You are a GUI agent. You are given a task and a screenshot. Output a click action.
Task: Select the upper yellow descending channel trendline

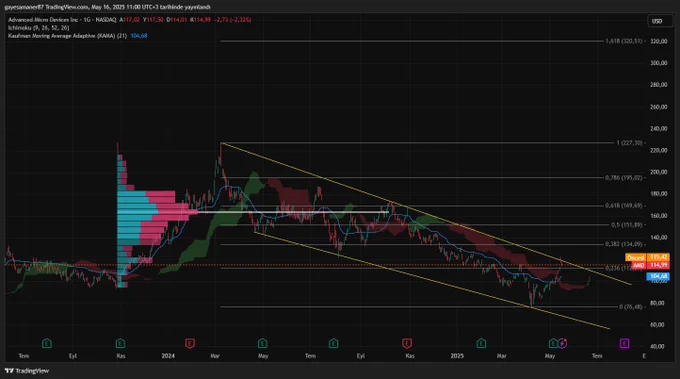point(426,214)
